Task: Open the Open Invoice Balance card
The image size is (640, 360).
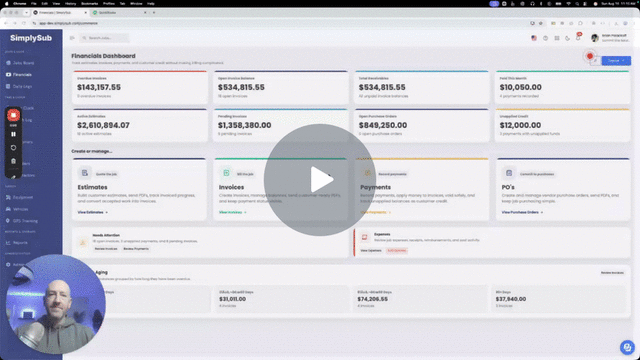Action: pyautogui.click(x=280, y=87)
